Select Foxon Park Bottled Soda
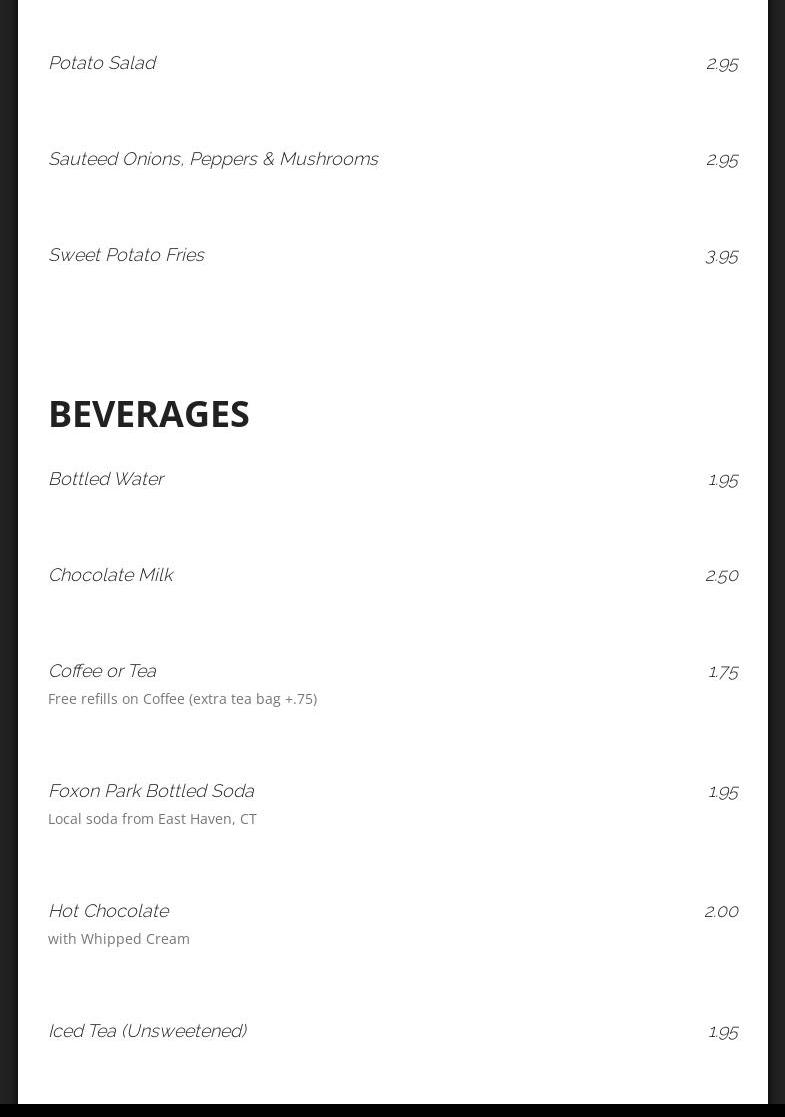 tap(151, 791)
